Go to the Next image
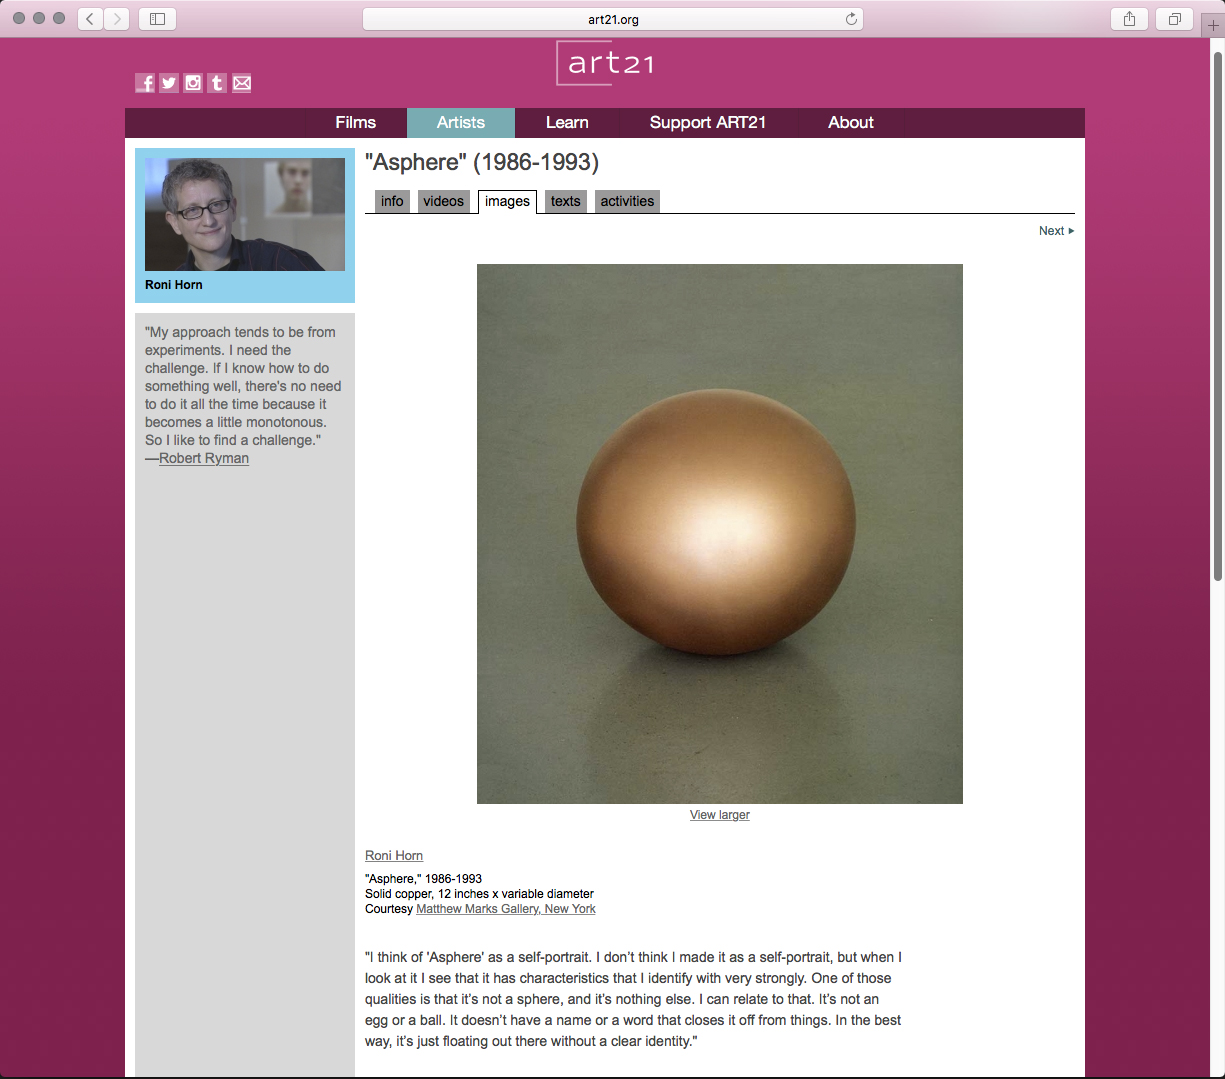 [x=1055, y=231]
